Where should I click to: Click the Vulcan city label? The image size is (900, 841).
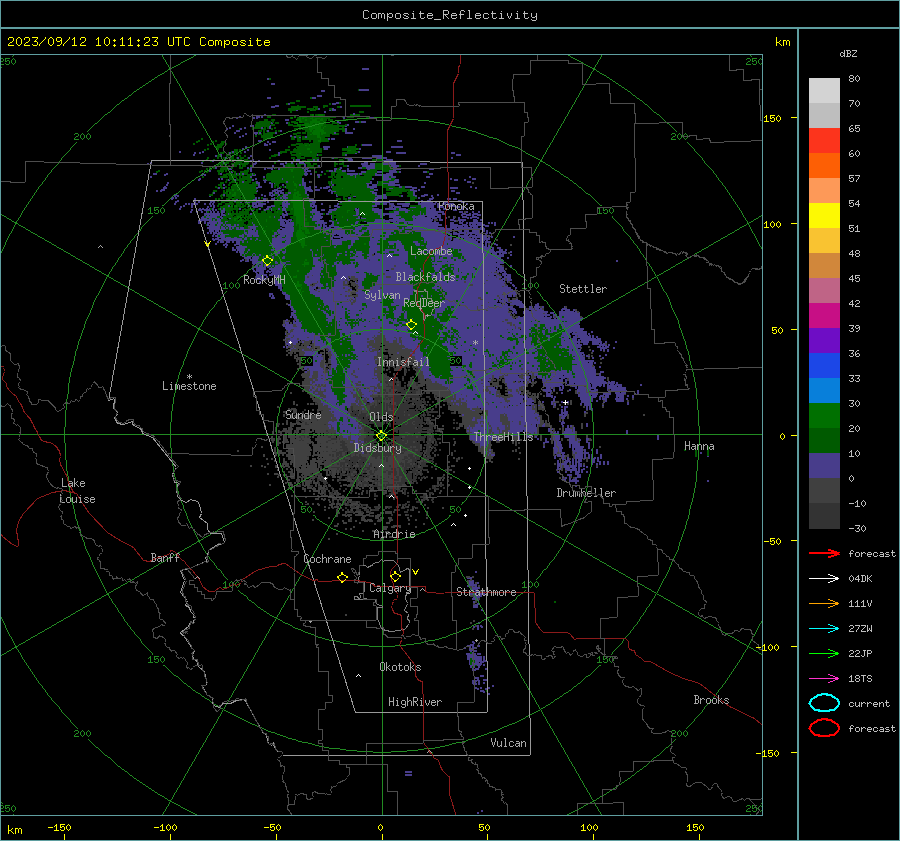(x=508, y=743)
